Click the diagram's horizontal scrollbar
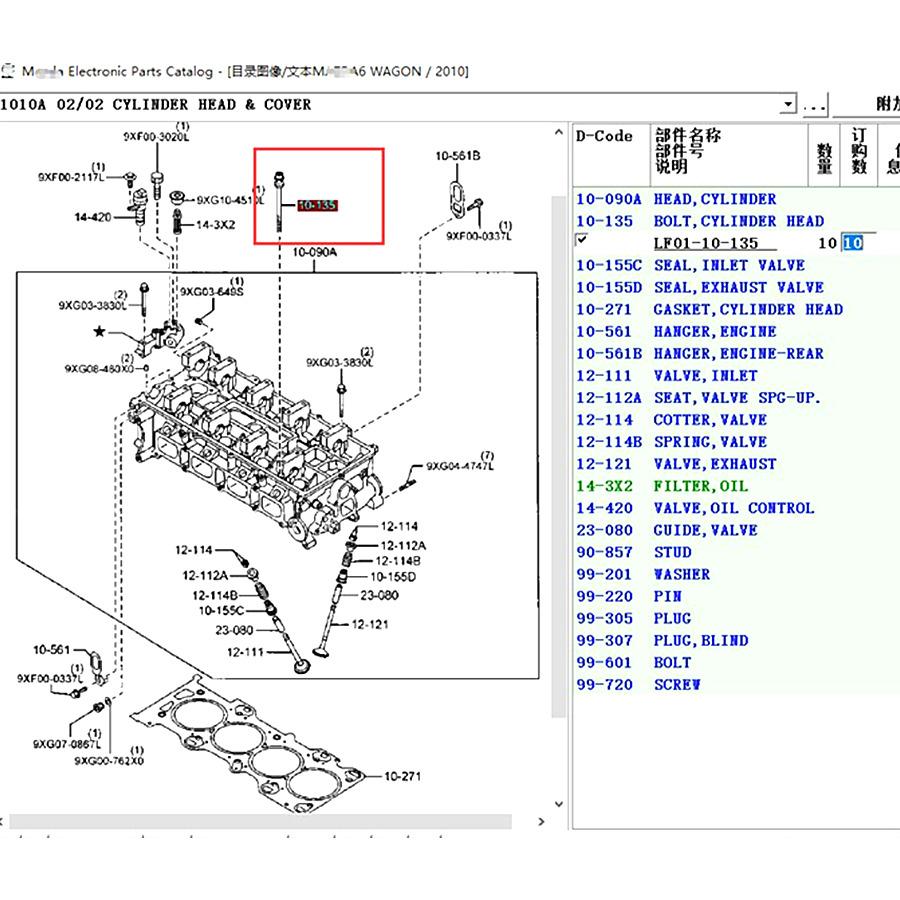This screenshot has height=900, width=900. point(260,821)
